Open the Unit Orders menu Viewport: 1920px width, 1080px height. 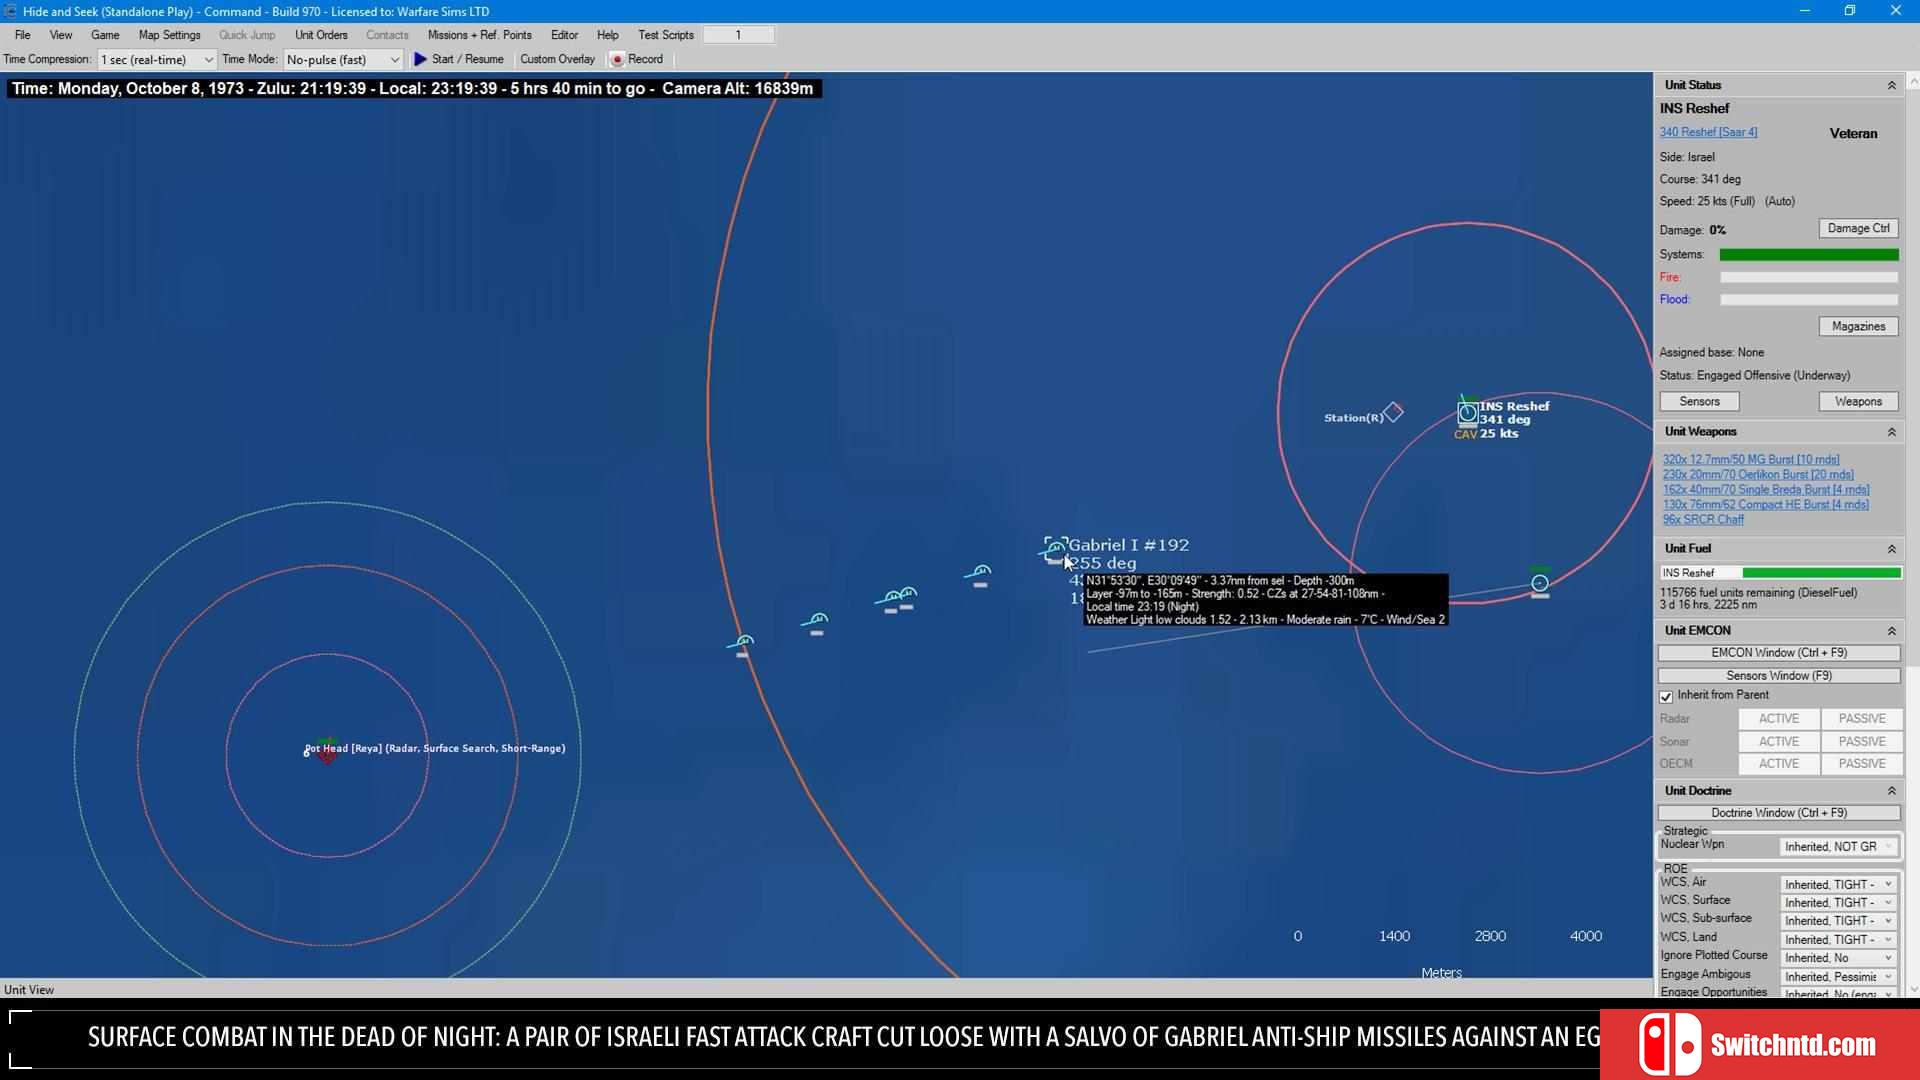click(x=321, y=35)
